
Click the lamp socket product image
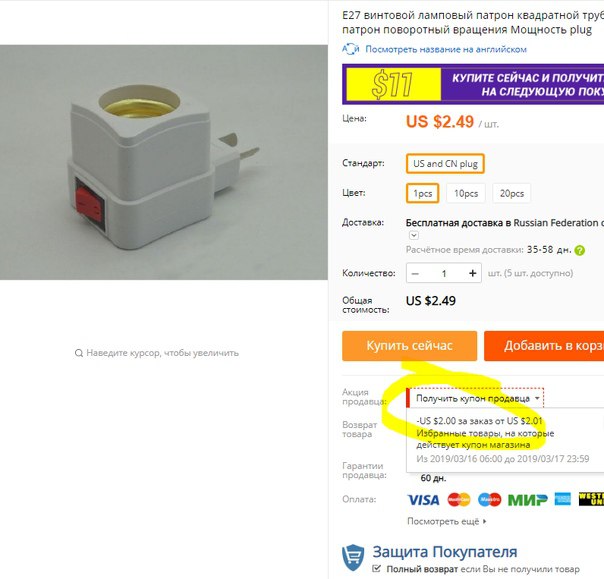tap(164, 162)
